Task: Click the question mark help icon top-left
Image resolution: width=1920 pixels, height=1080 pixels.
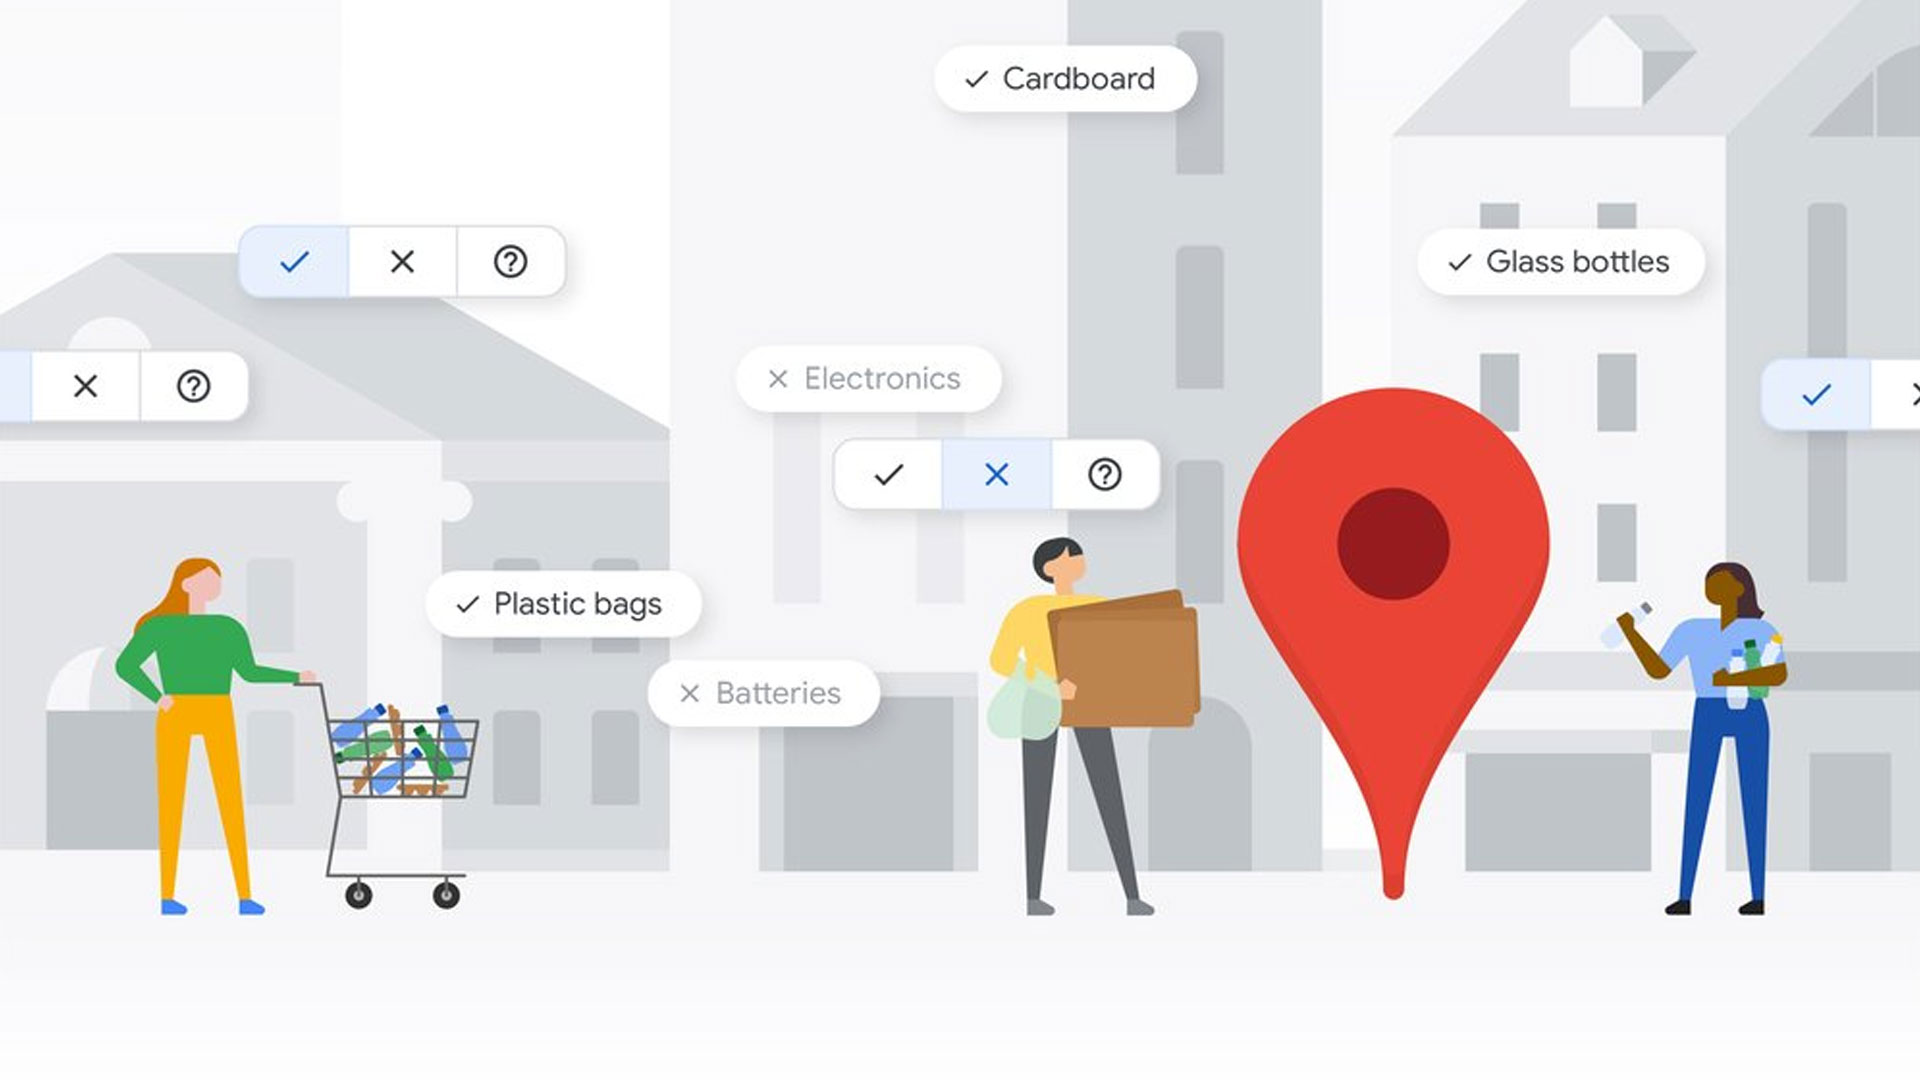Action: [512, 260]
